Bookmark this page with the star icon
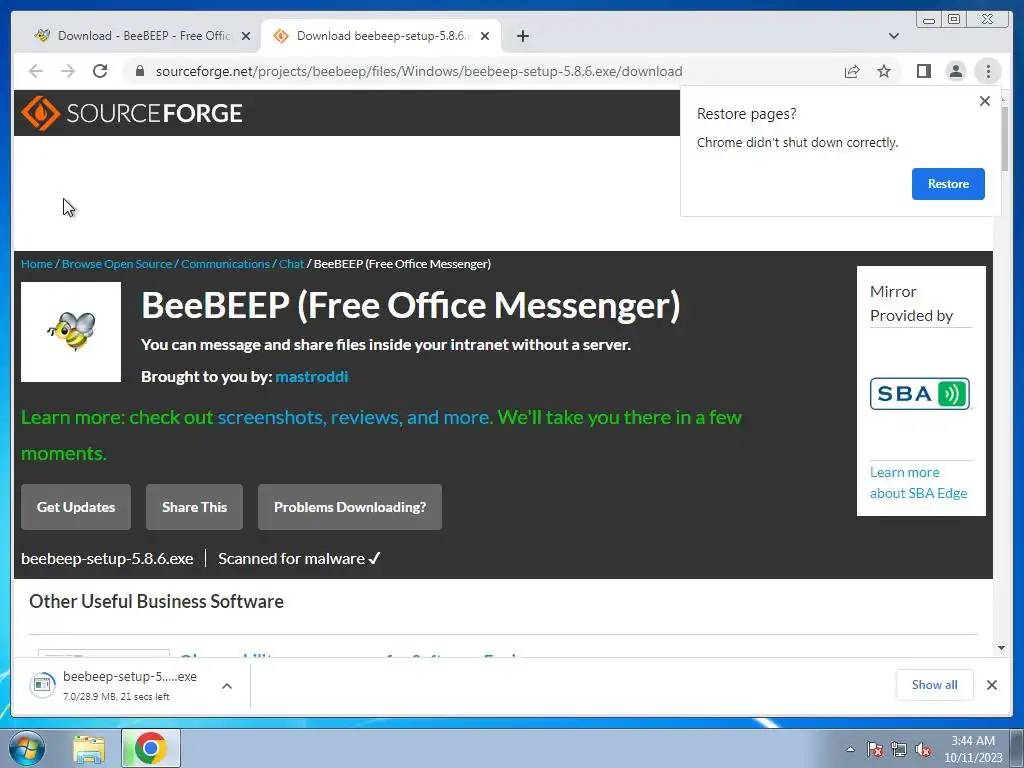This screenshot has width=1024, height=768. pos(884,71)
